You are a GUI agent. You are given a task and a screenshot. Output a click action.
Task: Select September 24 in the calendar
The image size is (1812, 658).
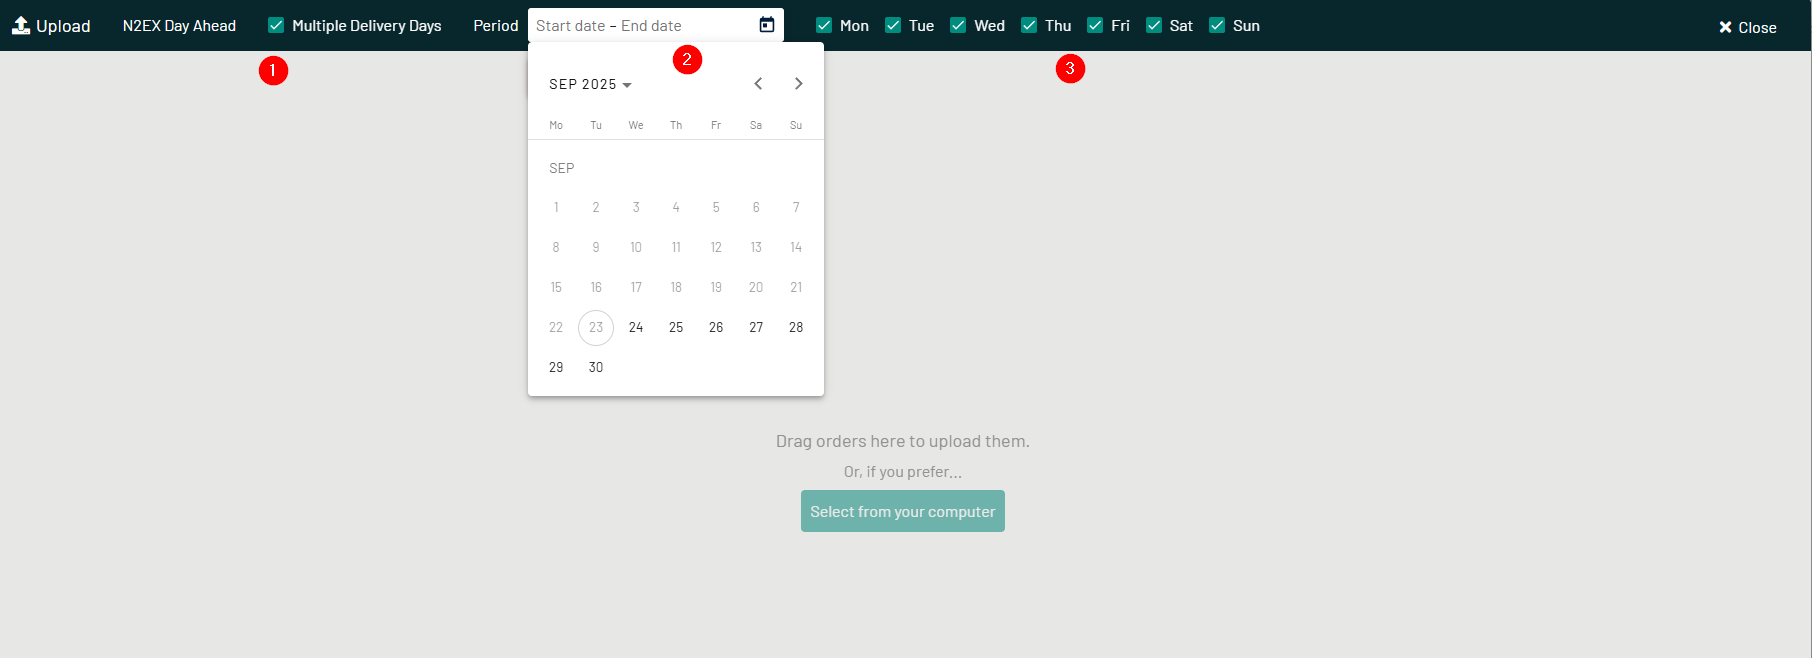click(x=636, y=327)
